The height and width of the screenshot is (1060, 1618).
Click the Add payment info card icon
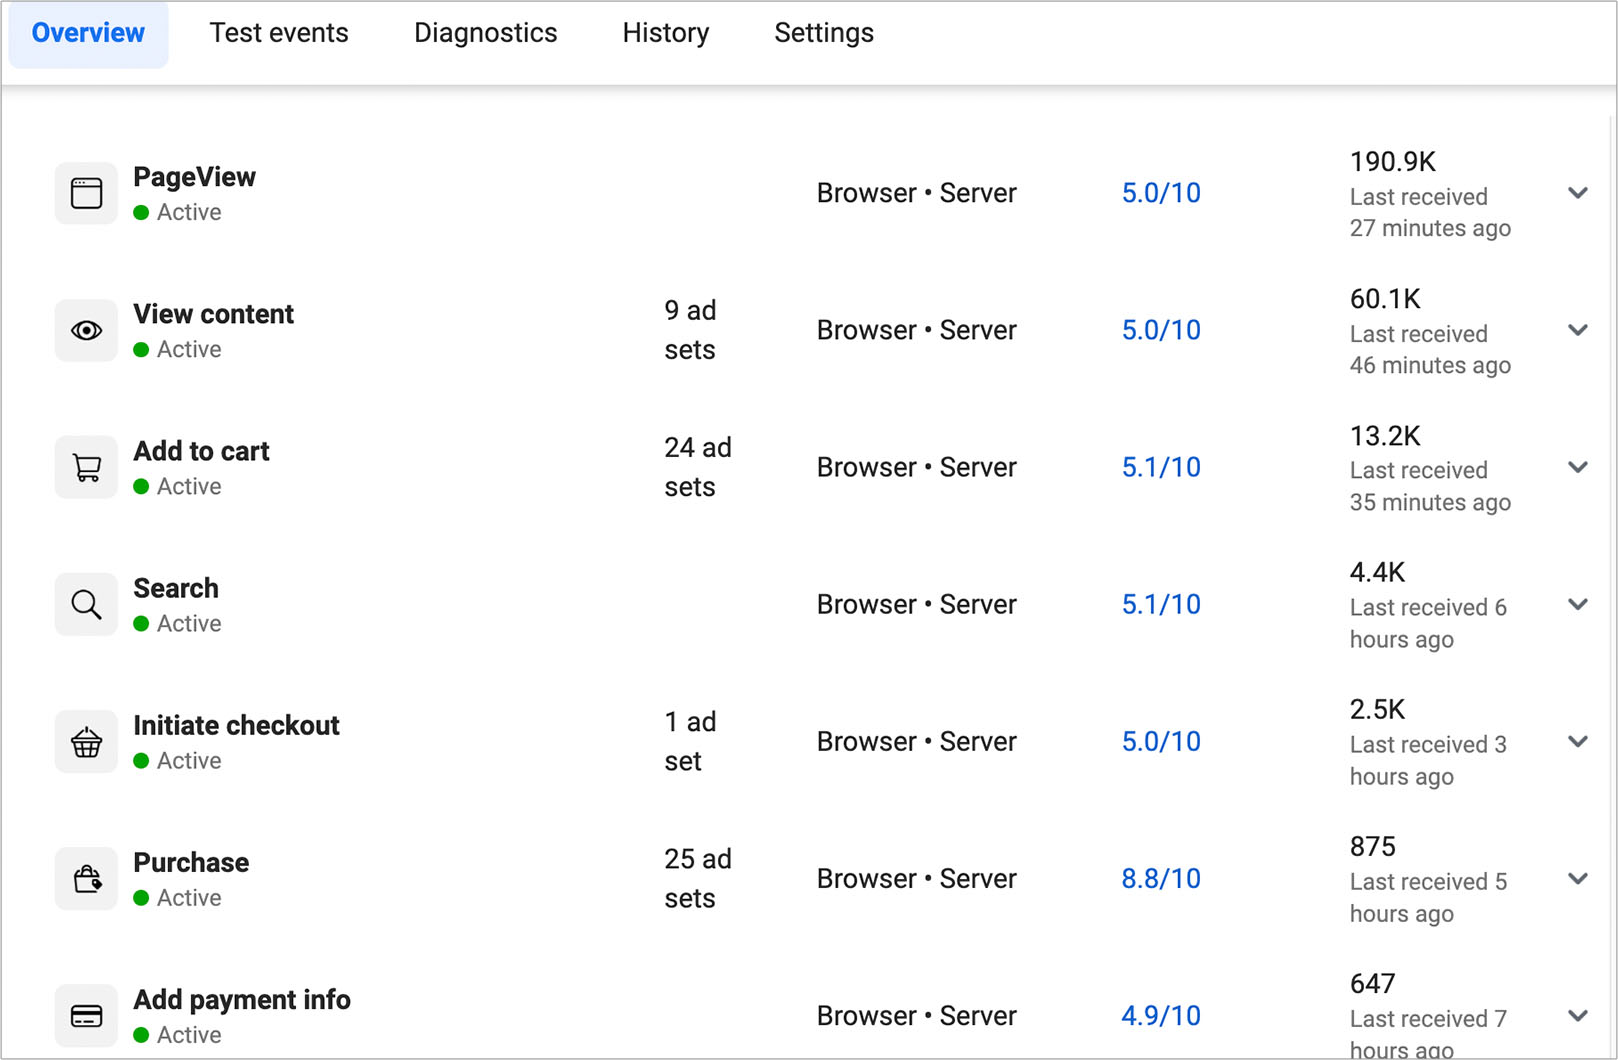pos(86,1016)
